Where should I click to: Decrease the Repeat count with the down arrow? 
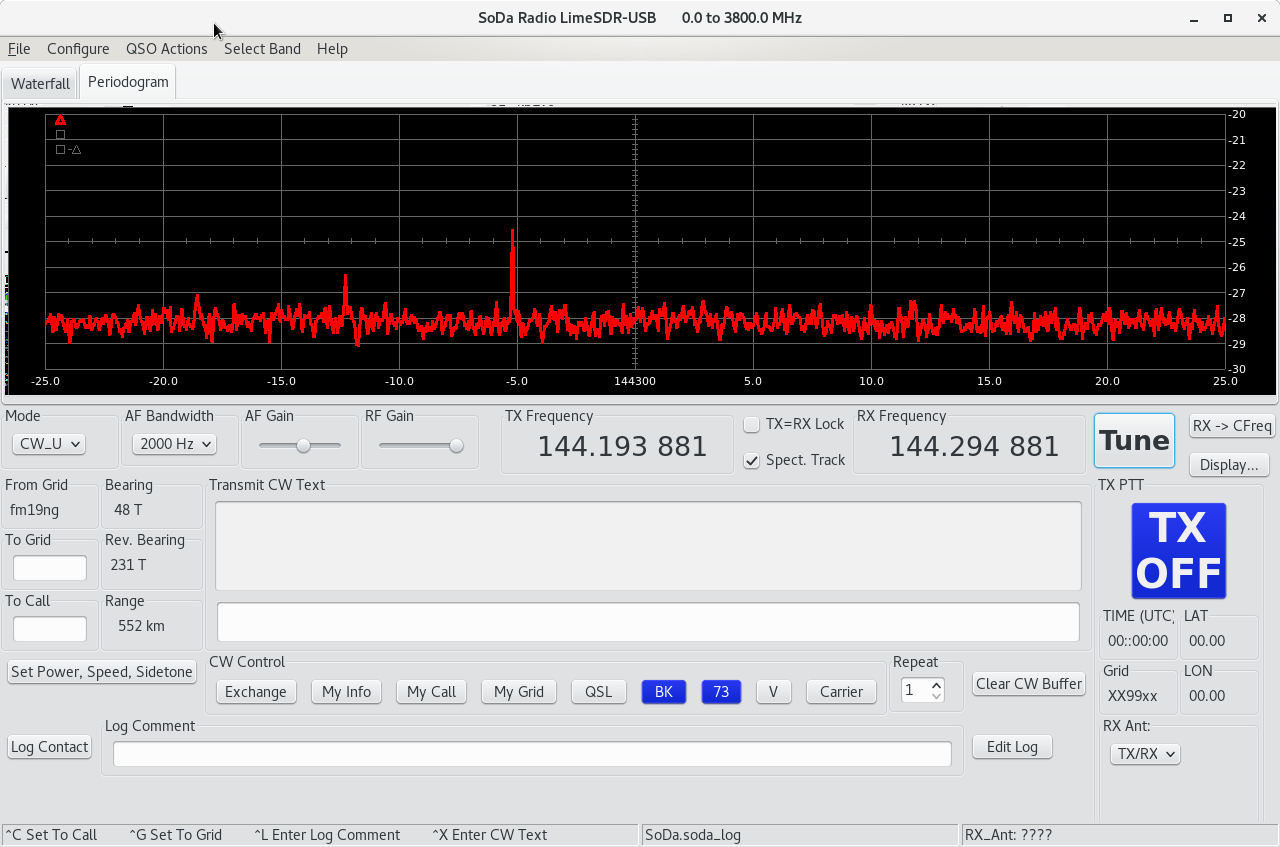click(936, 696)
